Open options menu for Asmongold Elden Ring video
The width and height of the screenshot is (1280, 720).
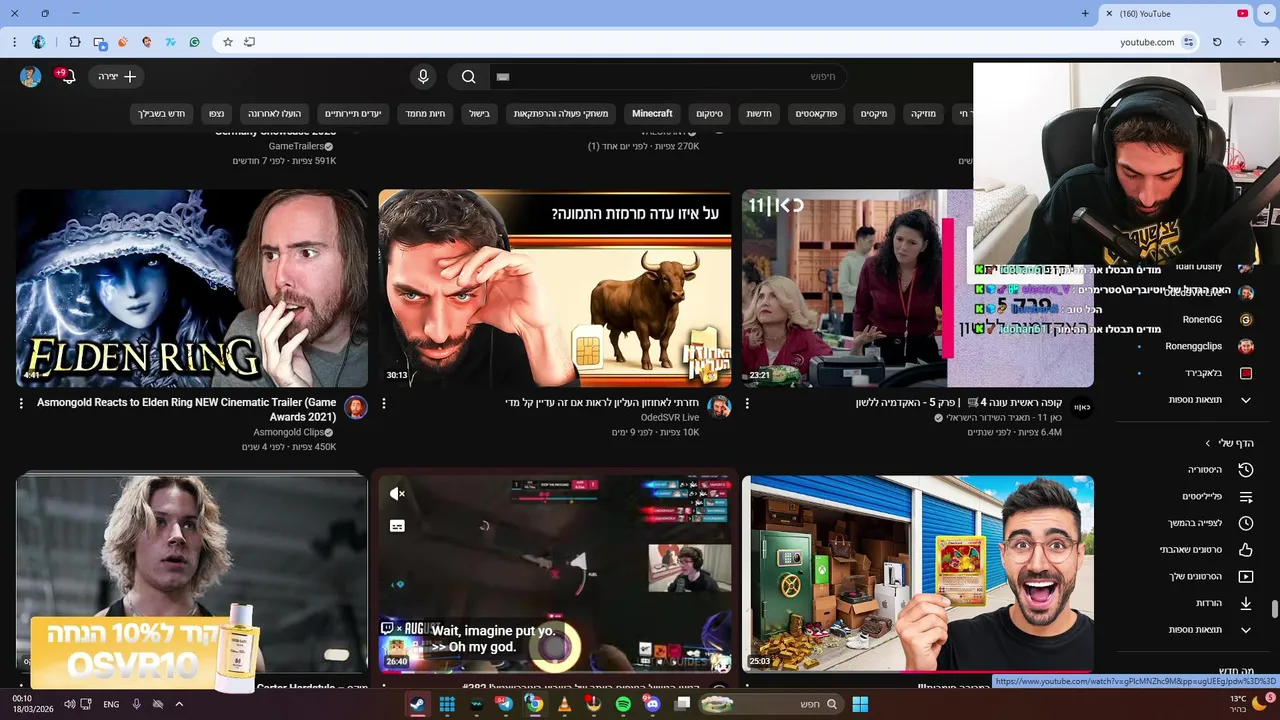(x=21, y=404)
